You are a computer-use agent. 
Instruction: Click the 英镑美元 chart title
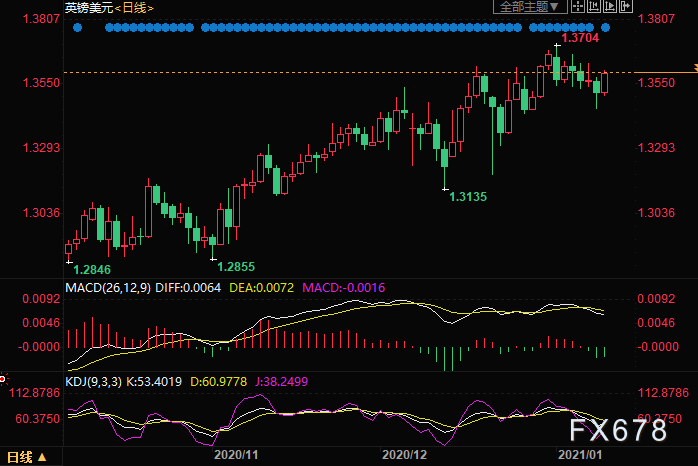pyautogui.click(x=86, y=7)
